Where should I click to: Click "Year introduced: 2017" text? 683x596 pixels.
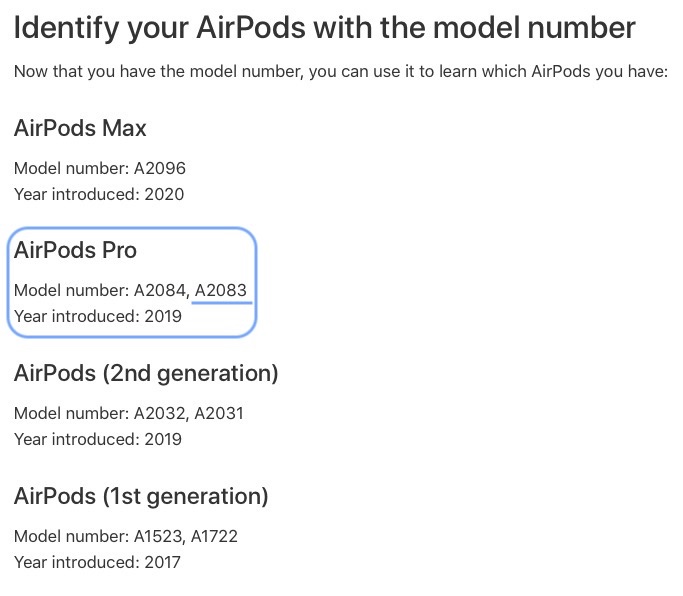click(x=98, y=562)
